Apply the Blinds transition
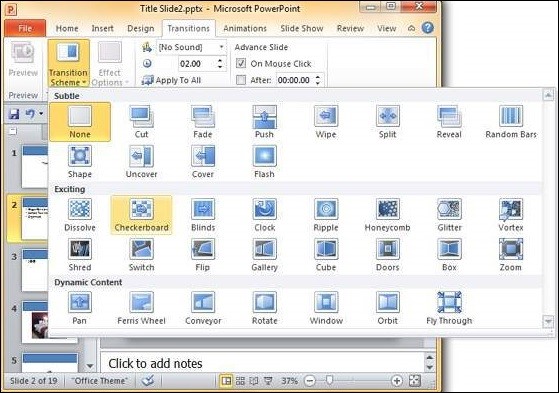This screenshot has width=559, height=393. 203,215
